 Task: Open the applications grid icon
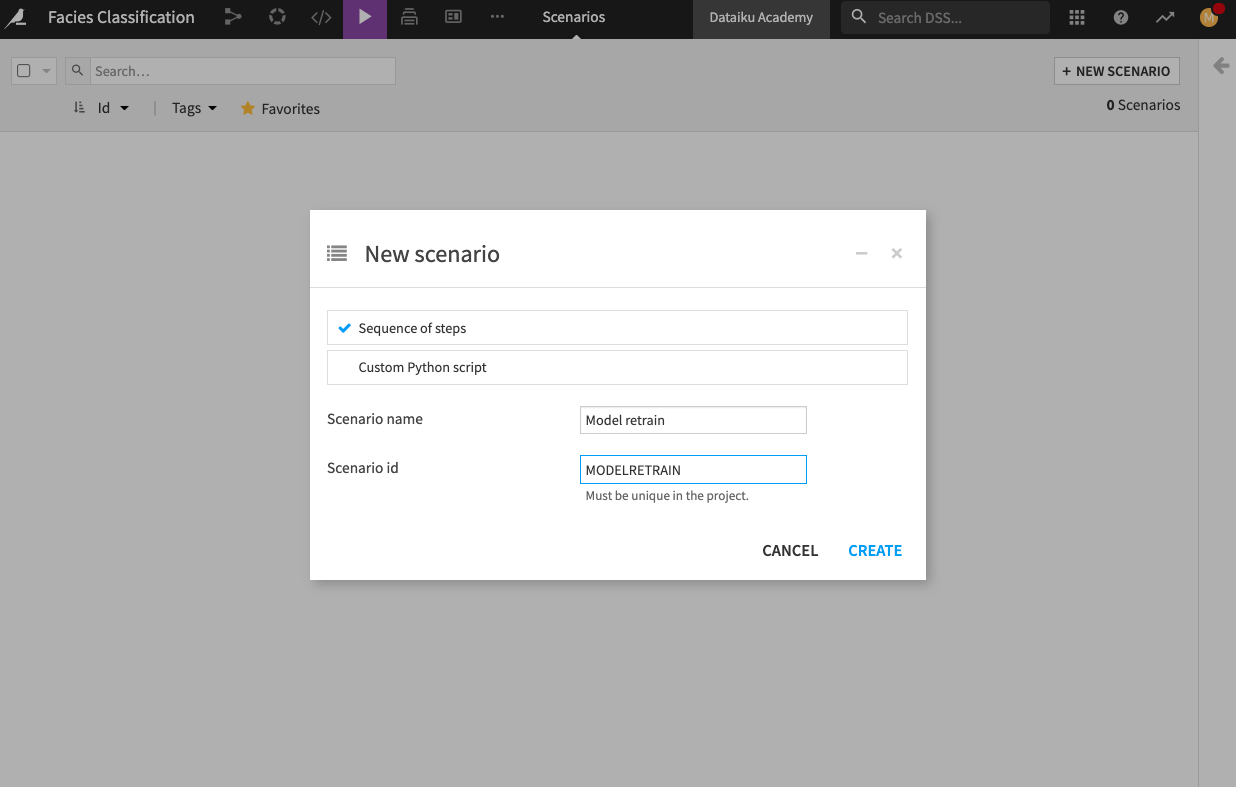(x=1077, y=17)
